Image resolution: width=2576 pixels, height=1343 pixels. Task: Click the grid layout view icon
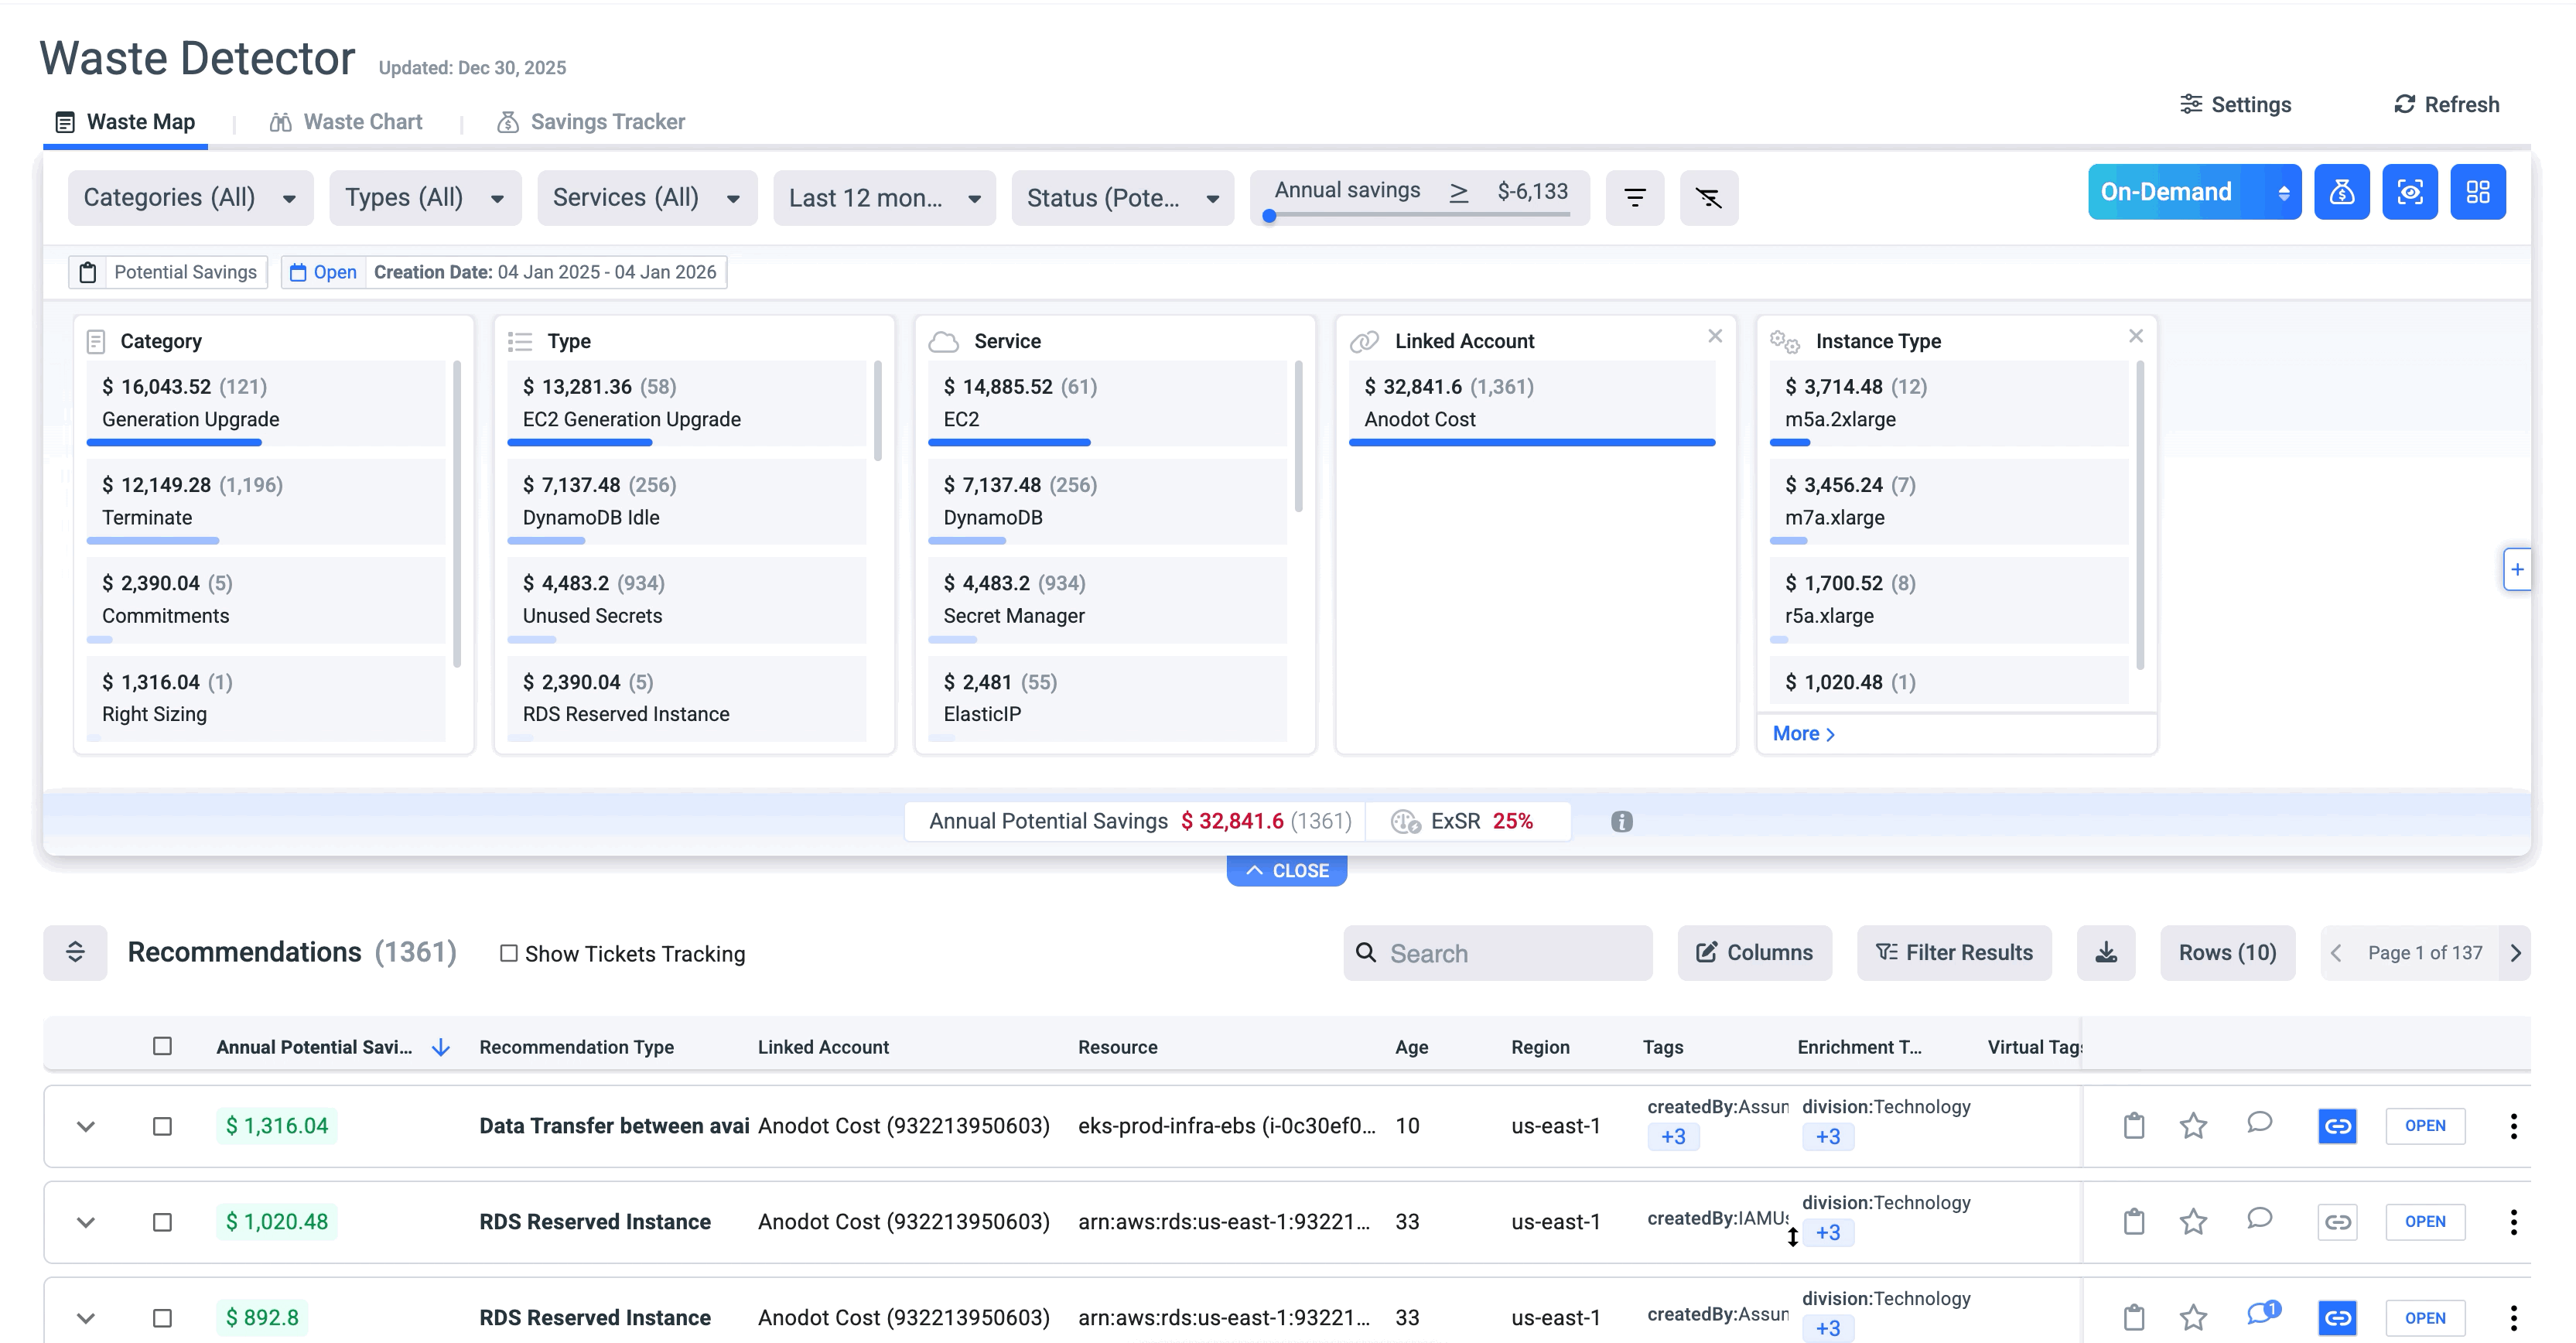pyautogui.click(x=2477, y=192)
